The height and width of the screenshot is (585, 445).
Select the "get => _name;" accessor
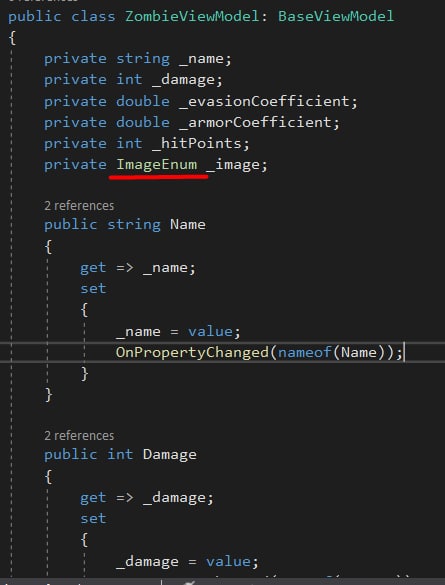pos(138,268)
